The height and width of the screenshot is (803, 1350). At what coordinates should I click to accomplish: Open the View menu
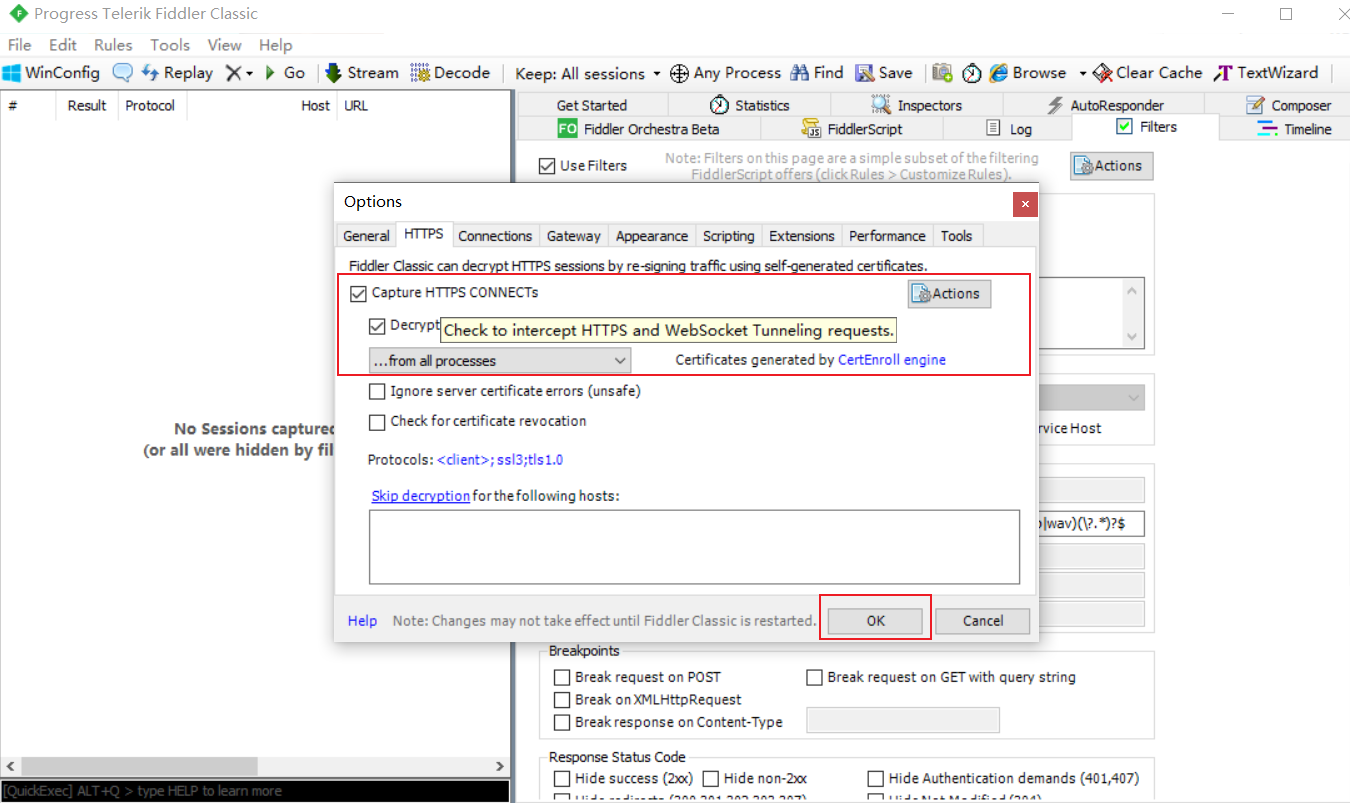tap(224, 45)
